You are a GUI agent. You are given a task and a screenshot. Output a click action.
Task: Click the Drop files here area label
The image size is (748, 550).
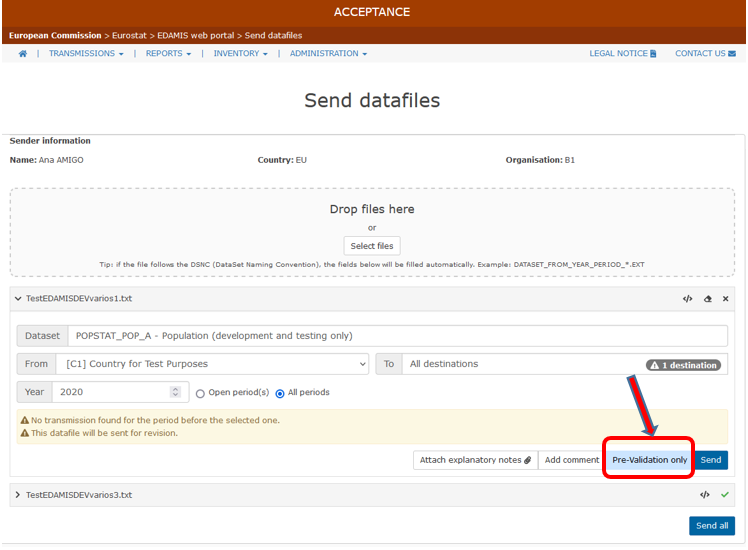372,209
